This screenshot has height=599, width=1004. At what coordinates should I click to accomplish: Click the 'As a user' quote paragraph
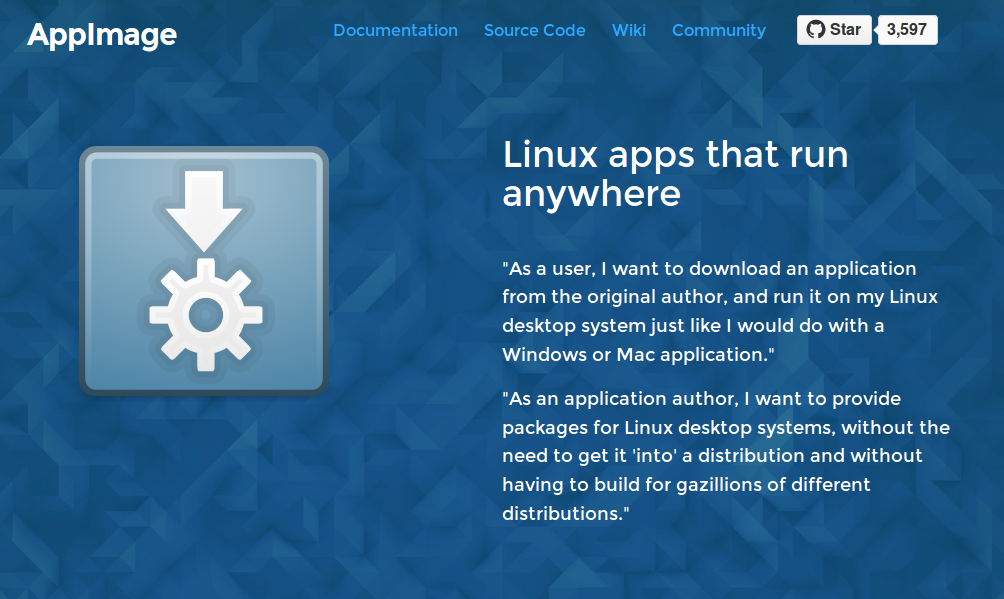point(720,311)
